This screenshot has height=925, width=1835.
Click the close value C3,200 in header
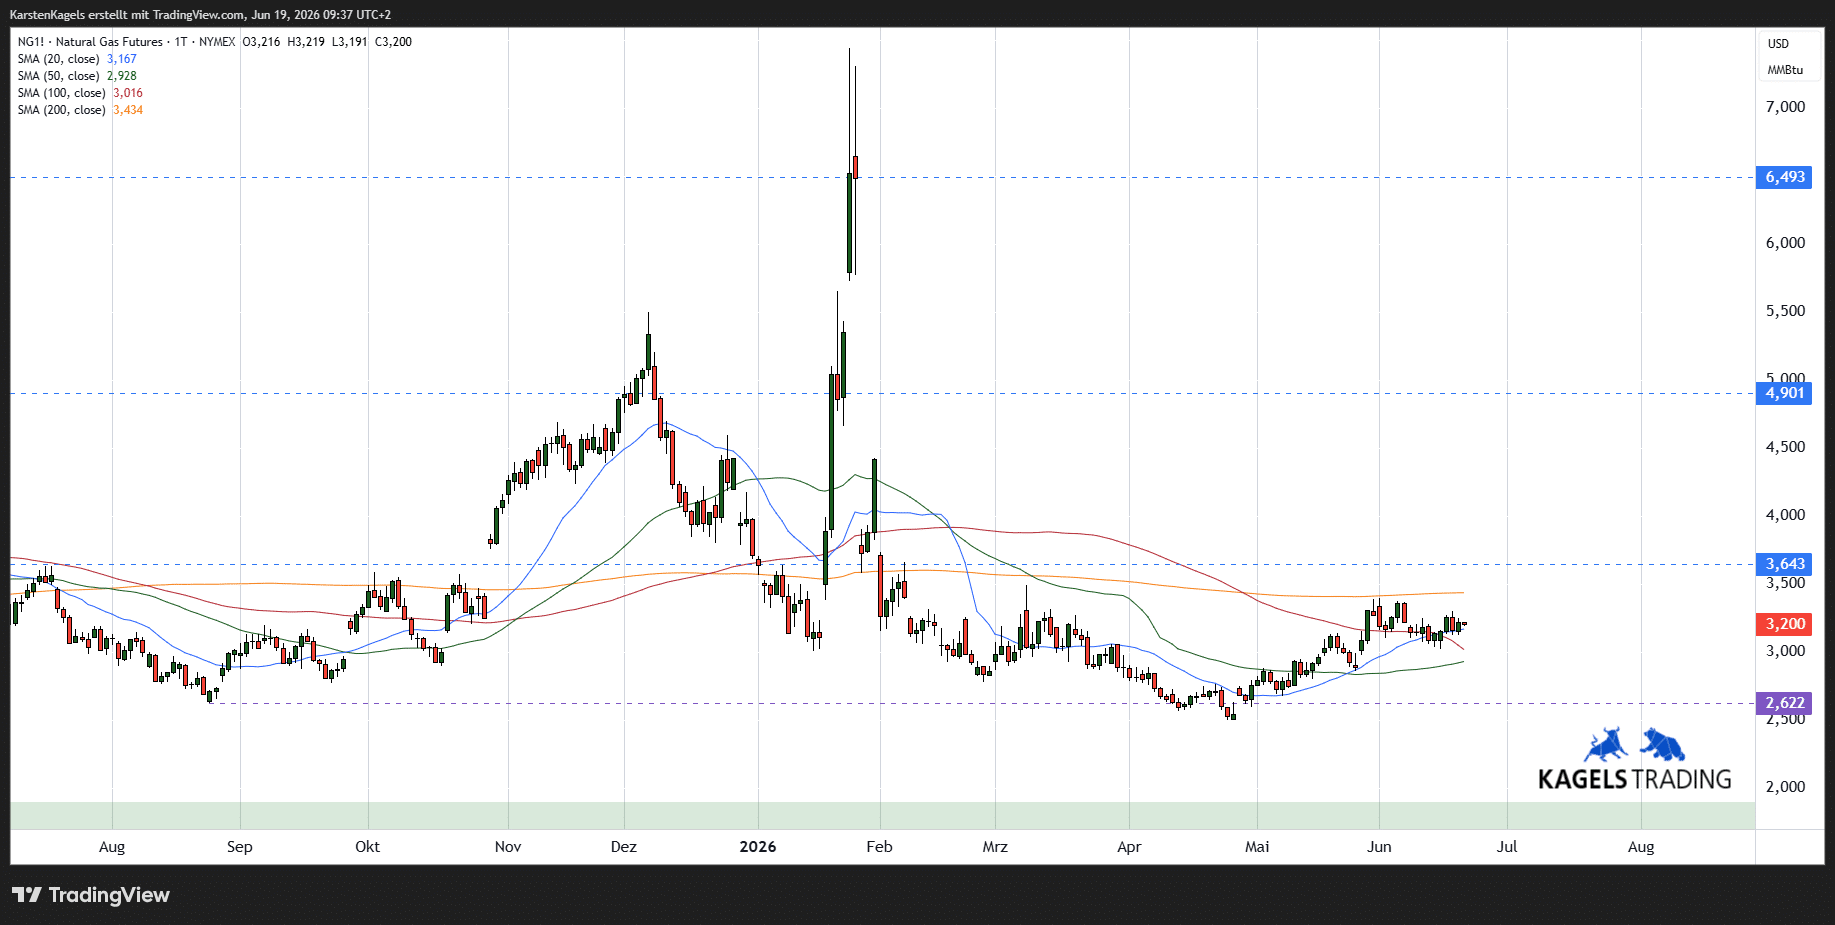click(393, 42)
